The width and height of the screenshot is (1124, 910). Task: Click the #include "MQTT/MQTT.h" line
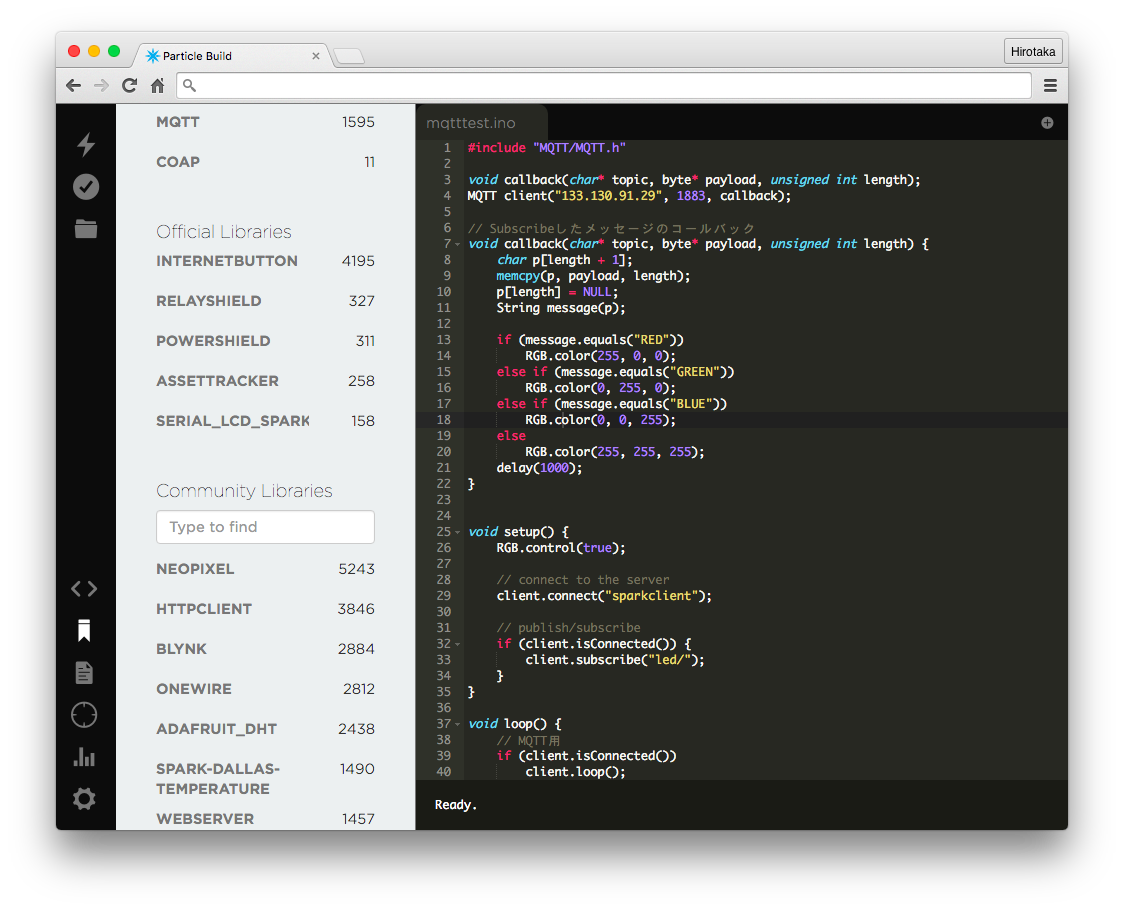(547, 148)
